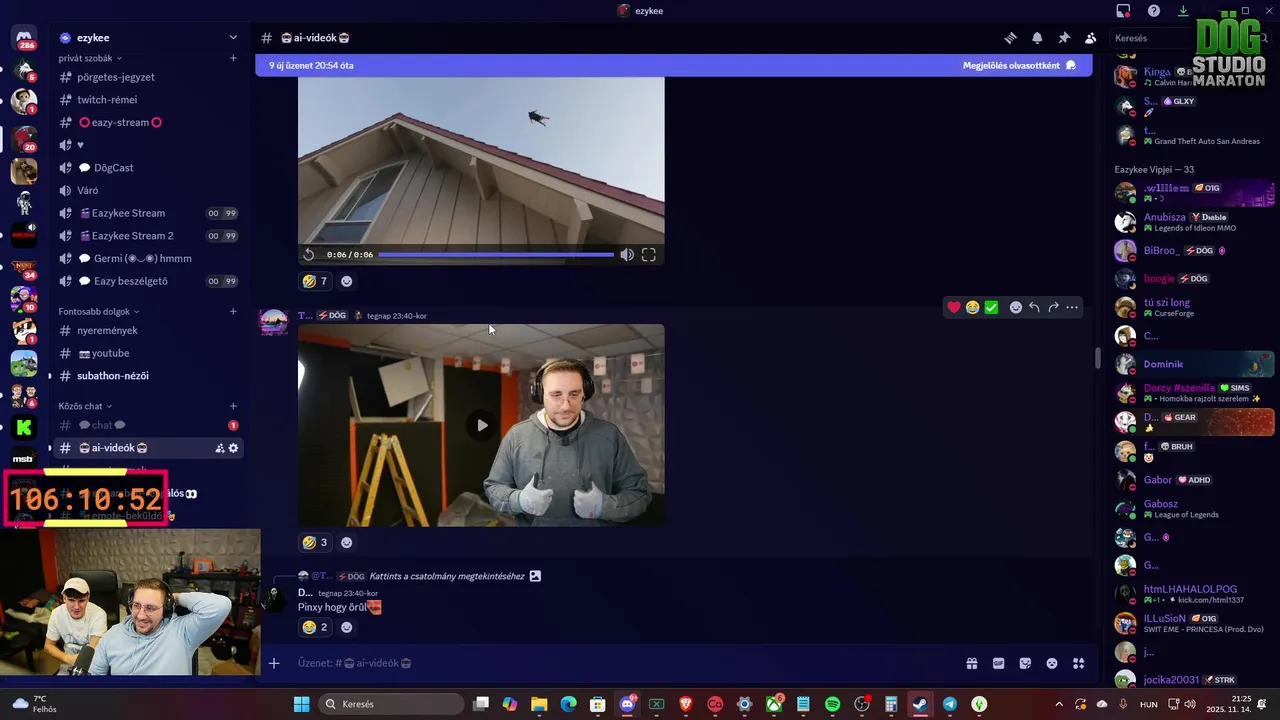Open notification settings bell icon
This screenshot has height=720, width=1280.
(x=1037, y=38)
